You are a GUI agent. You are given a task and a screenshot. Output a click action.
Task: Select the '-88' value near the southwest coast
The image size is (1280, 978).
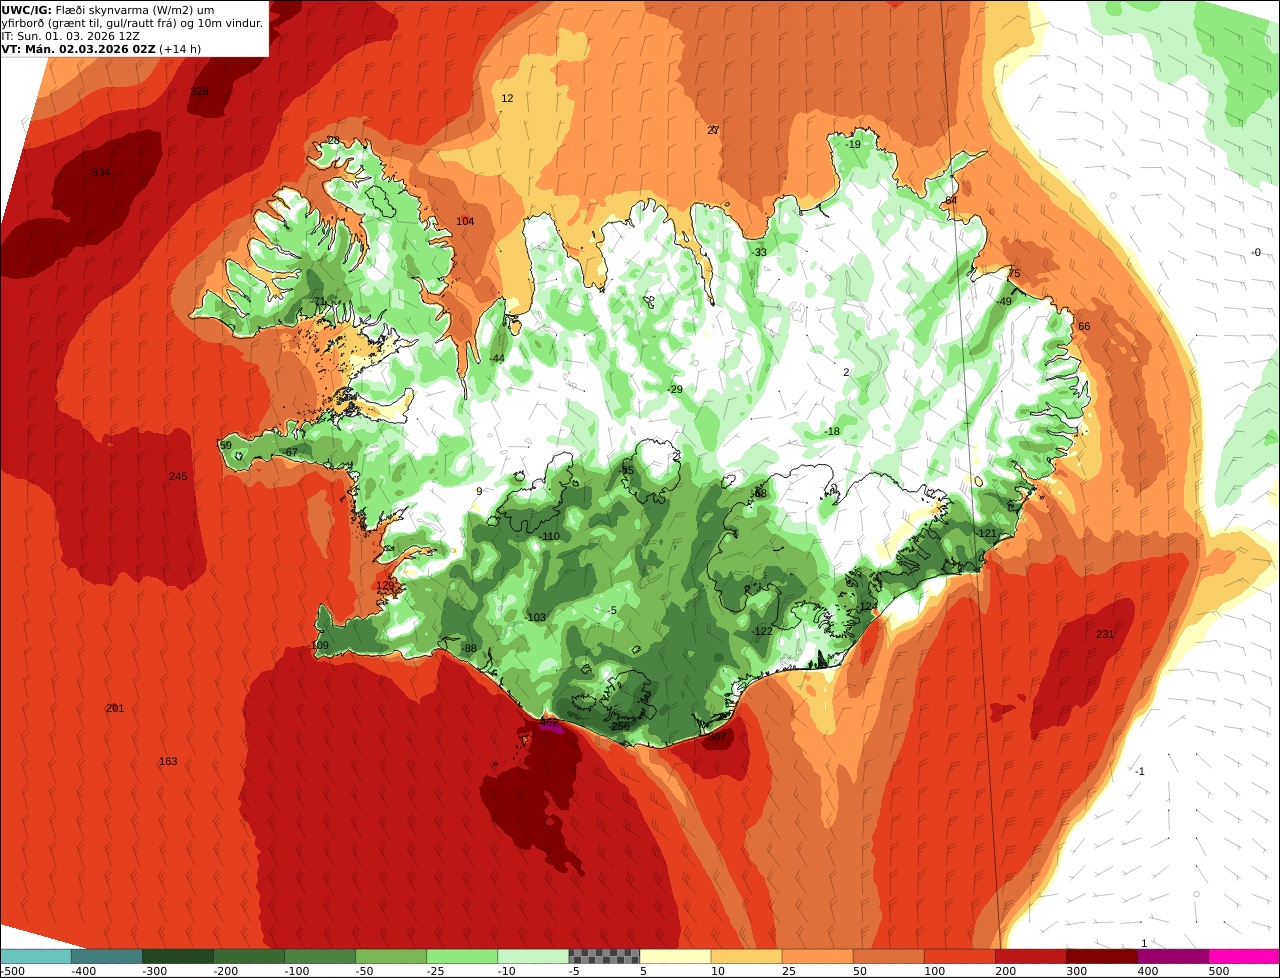tap(468, 649)
